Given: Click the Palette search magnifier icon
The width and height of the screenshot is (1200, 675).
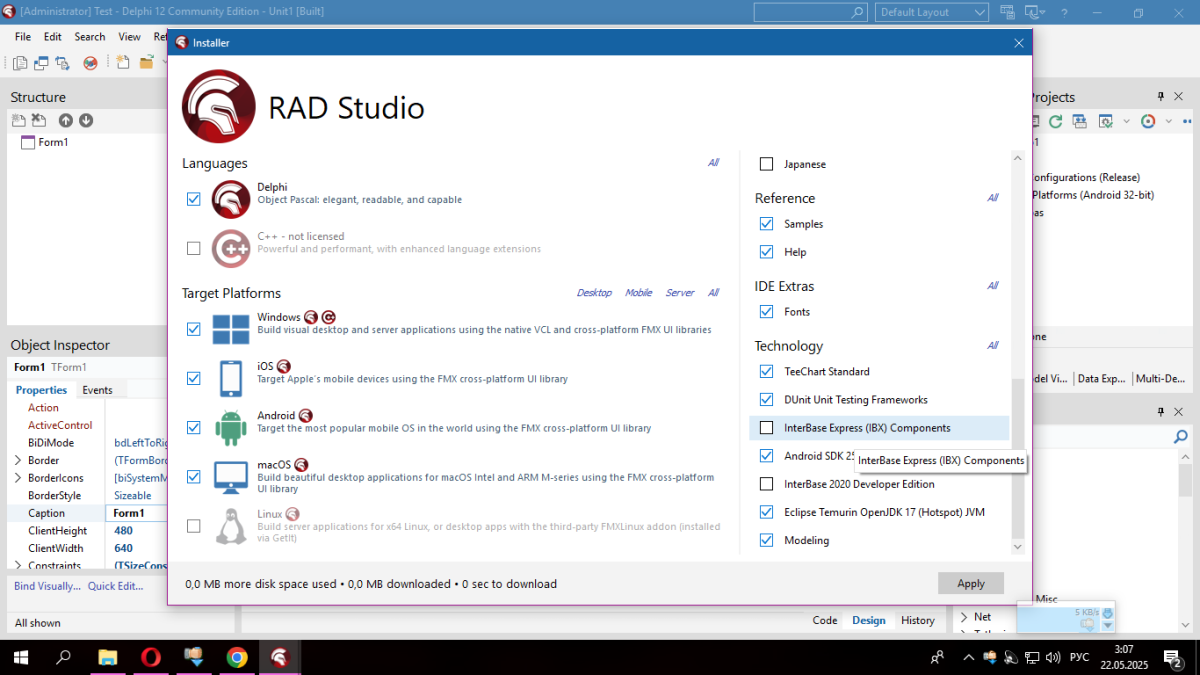Looking at the screenshot, I should click(1181, 437).
